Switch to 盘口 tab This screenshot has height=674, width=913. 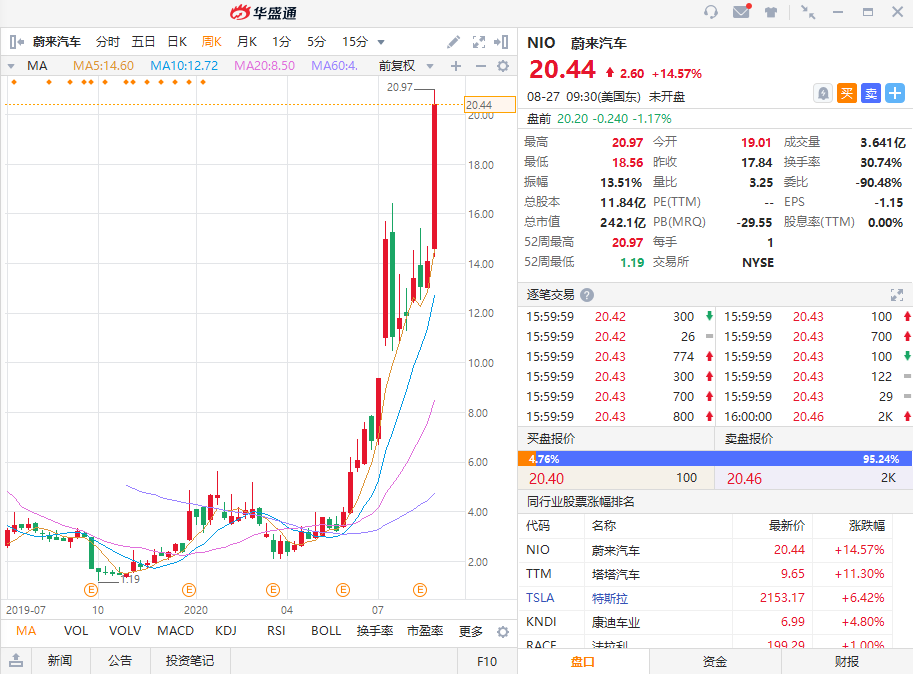[x=583, y=661]
